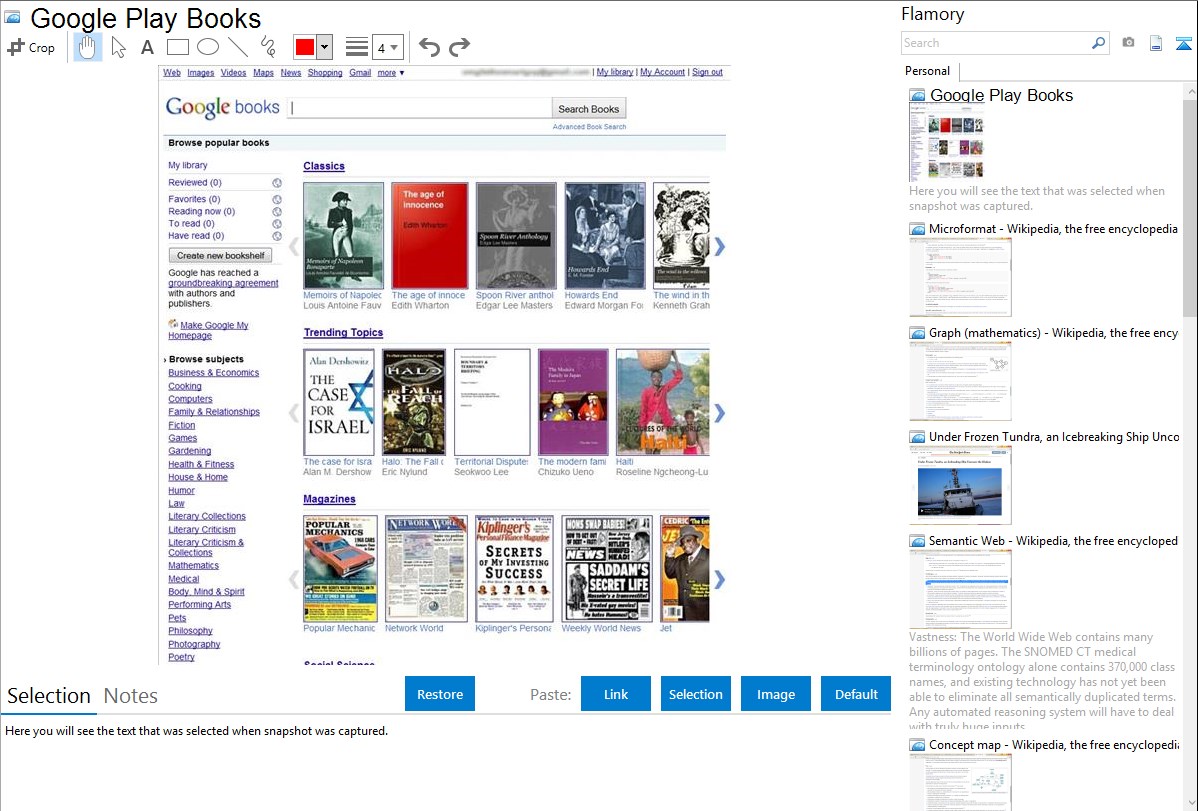
Task: Activate the hand pan tool
Action: coord(87,47)
